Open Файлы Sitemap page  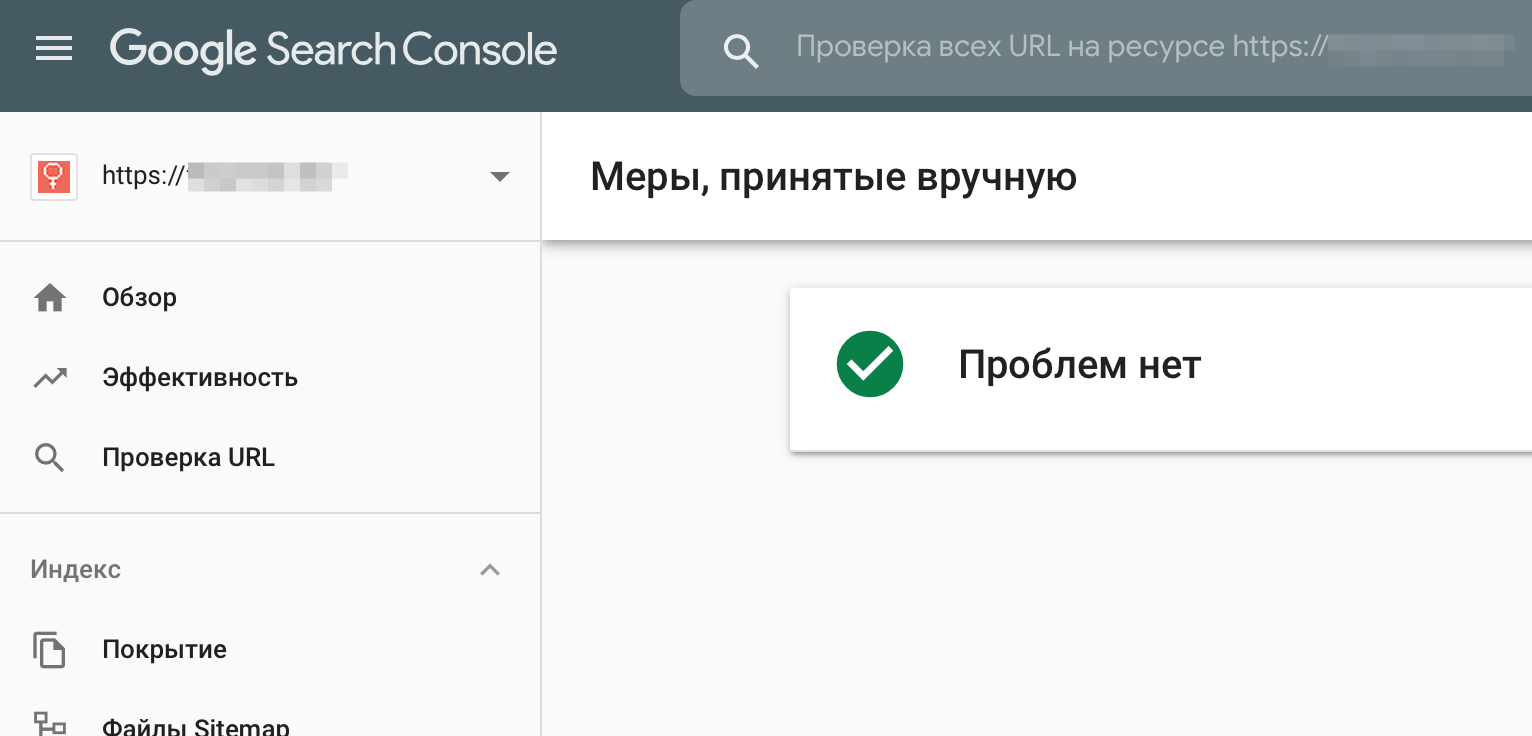pyautogui.click(x=196, y=726)
